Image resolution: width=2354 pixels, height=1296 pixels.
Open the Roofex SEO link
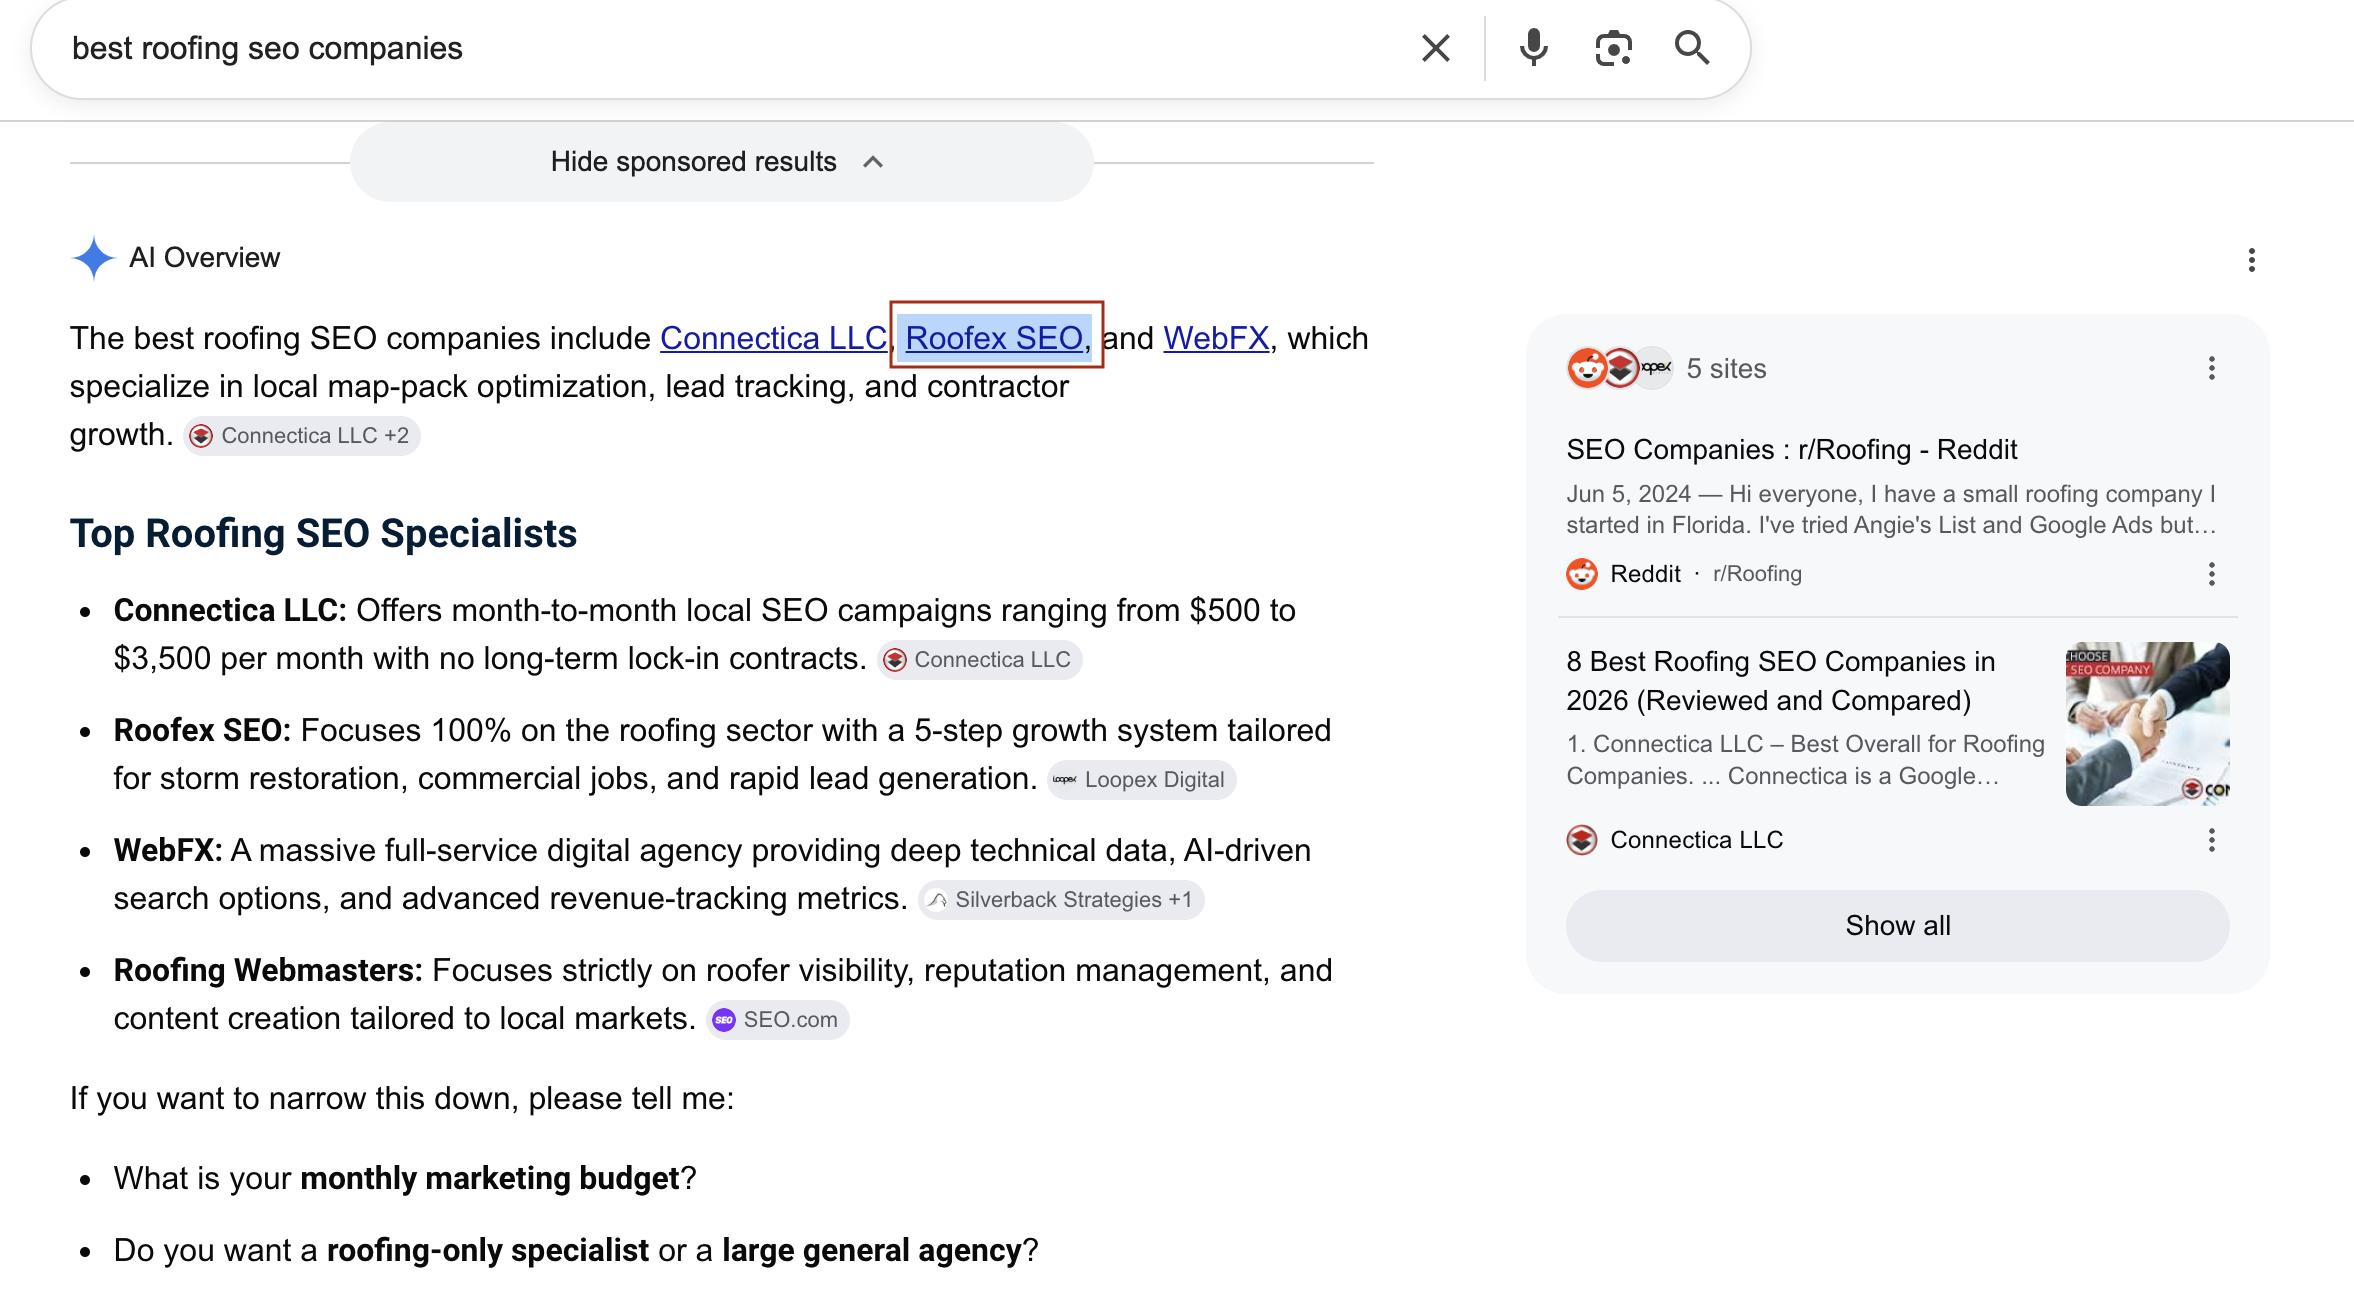tap(994, 338)
